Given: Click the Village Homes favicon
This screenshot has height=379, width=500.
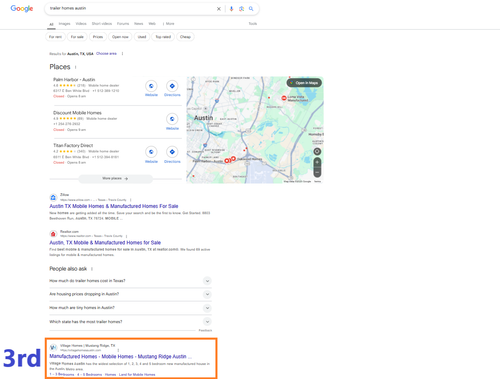Looking at the screenshot, I should 53,348.
